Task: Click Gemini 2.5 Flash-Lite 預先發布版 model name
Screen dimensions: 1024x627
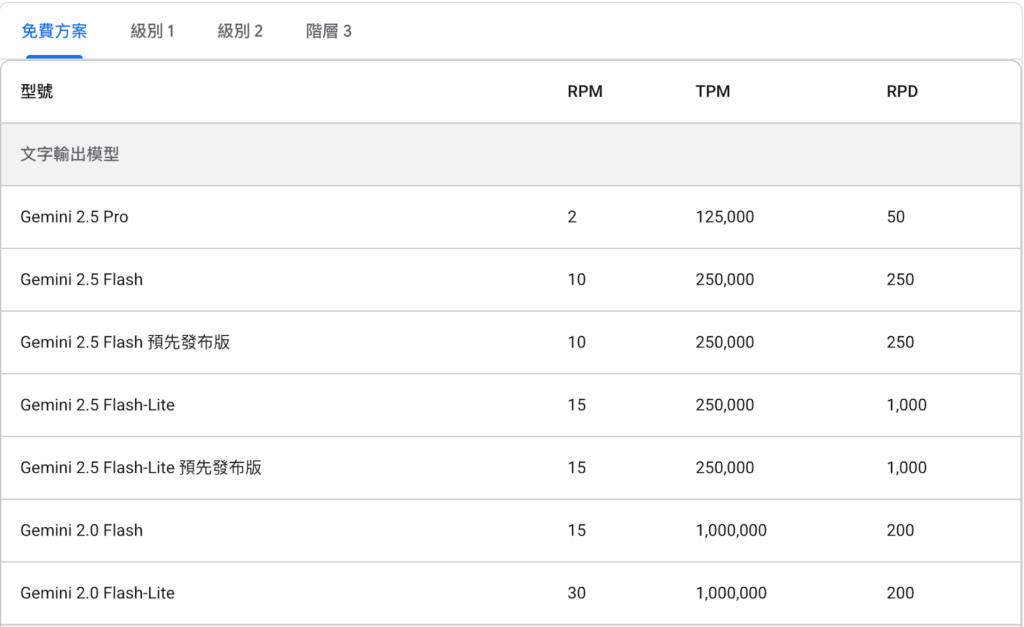Action: click(x=141, y=467)
